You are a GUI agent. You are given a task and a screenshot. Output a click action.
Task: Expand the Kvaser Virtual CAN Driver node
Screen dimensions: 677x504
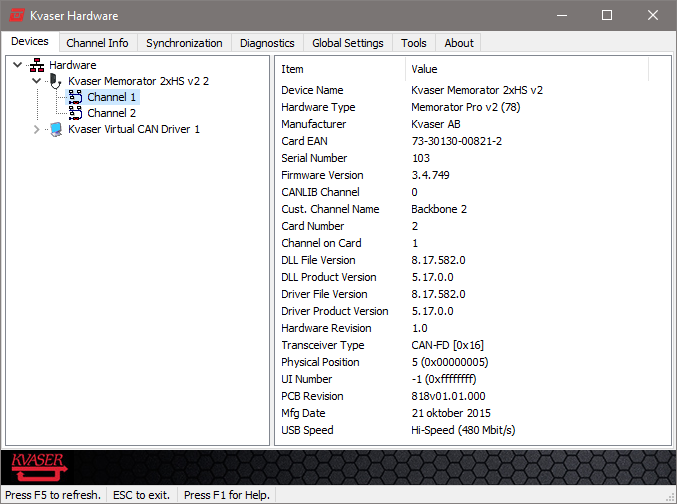pyautogui.click(x=37, y=129)
